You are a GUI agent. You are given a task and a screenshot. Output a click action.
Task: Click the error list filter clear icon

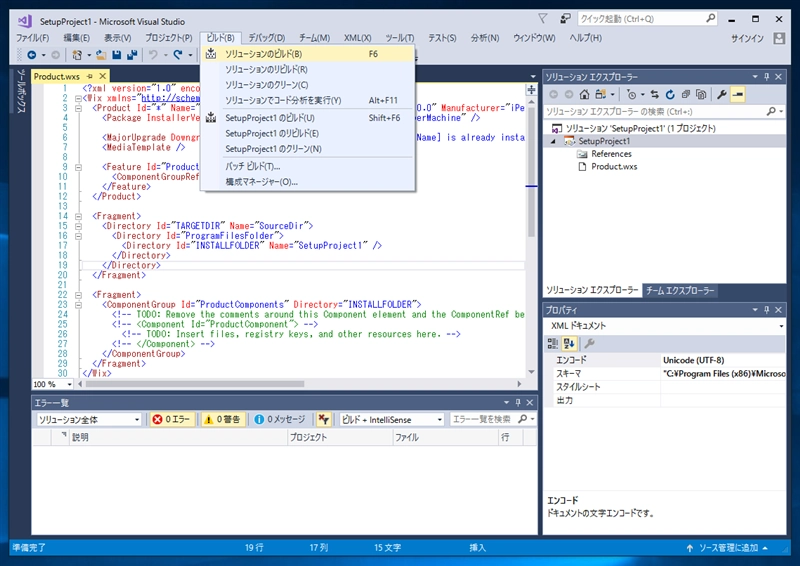(323, 420)
